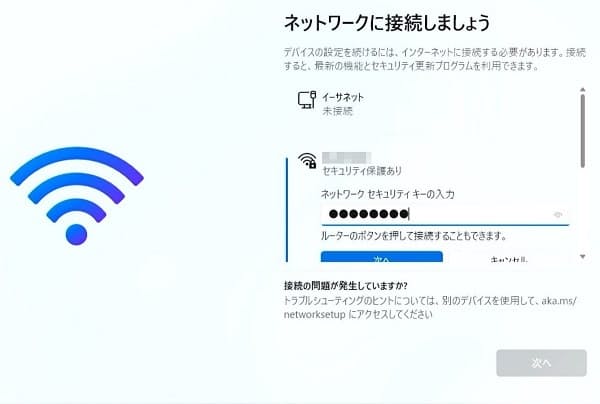600x404 pixels.
Task: Click the ネットワークに接続しましょう heading
Action: click(x=386, y=23)
